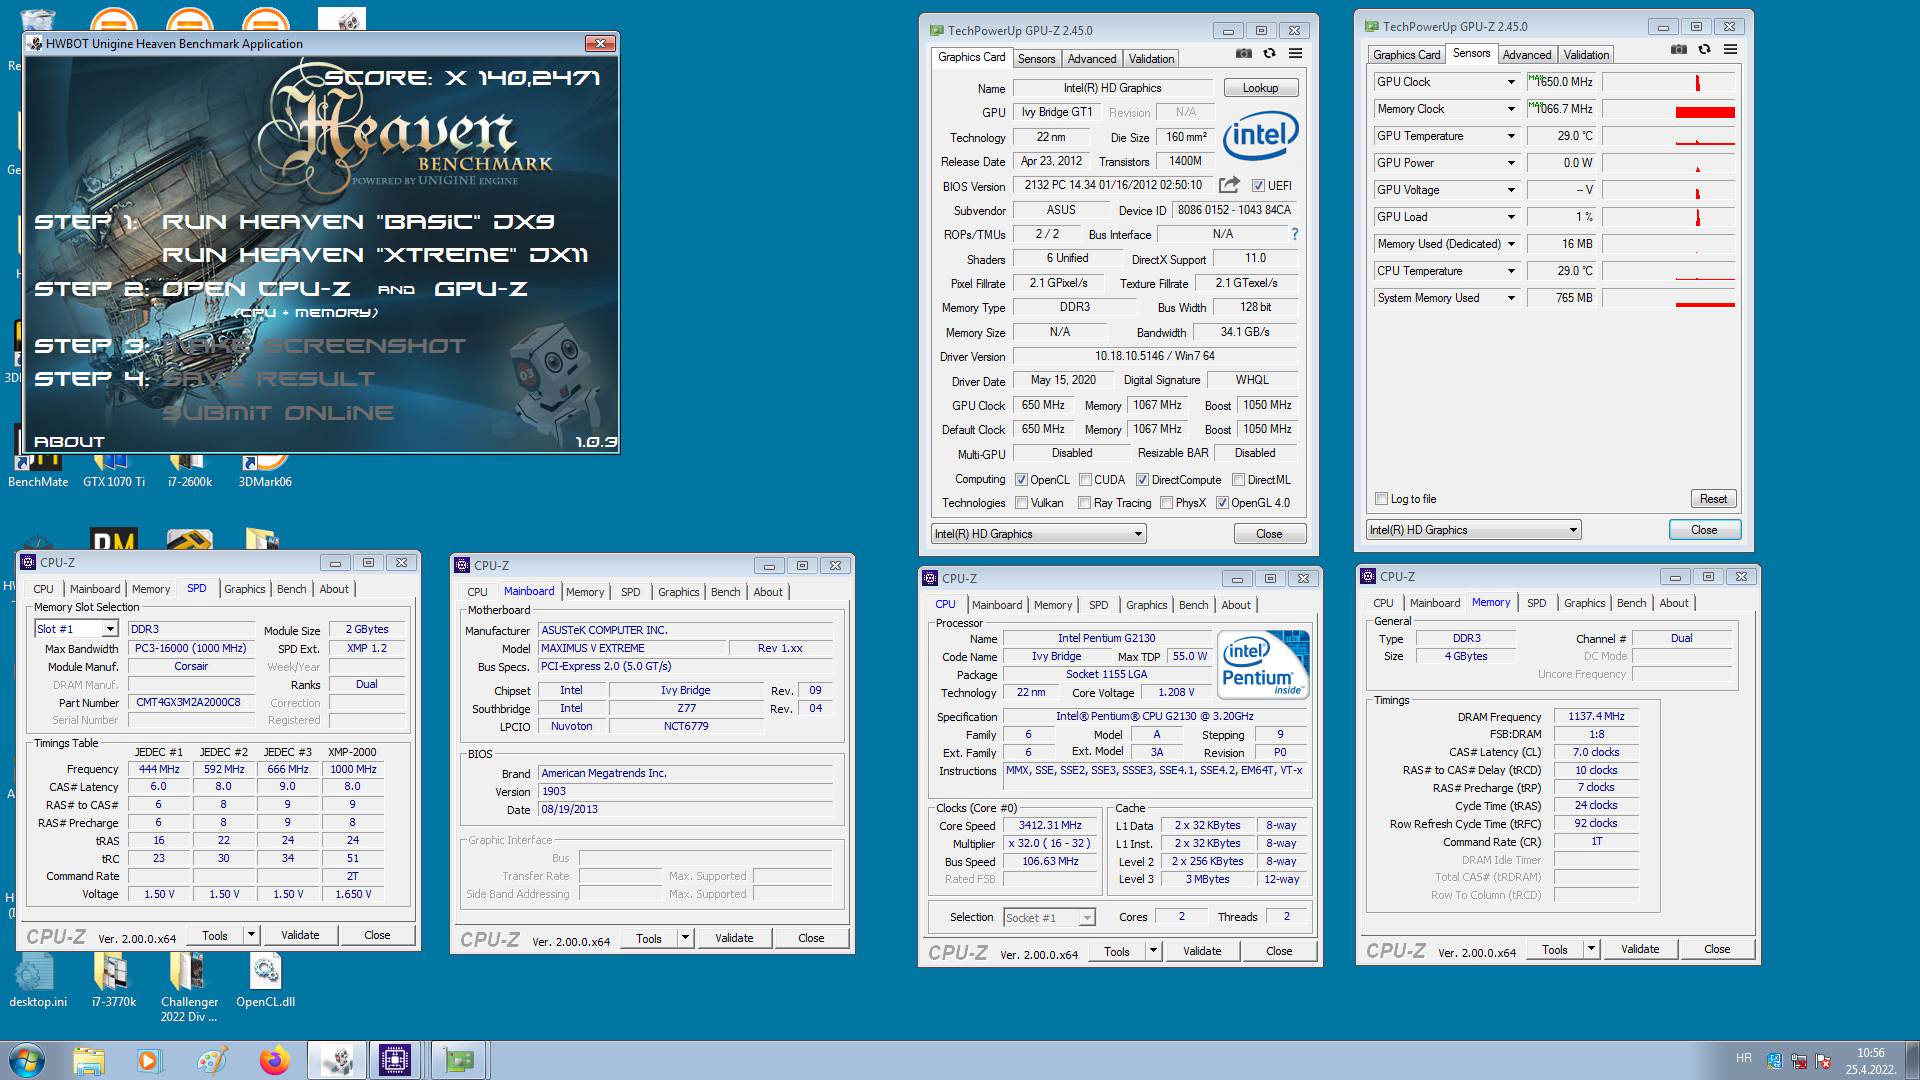Toggle the PhysX checkbox
Image resolution: width=1920 pixels, height=1080 pixels.
click(x=1166, y=503)
